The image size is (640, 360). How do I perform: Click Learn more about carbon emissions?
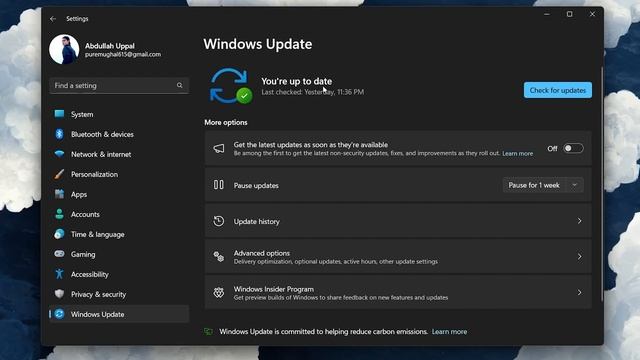[449, 331]
